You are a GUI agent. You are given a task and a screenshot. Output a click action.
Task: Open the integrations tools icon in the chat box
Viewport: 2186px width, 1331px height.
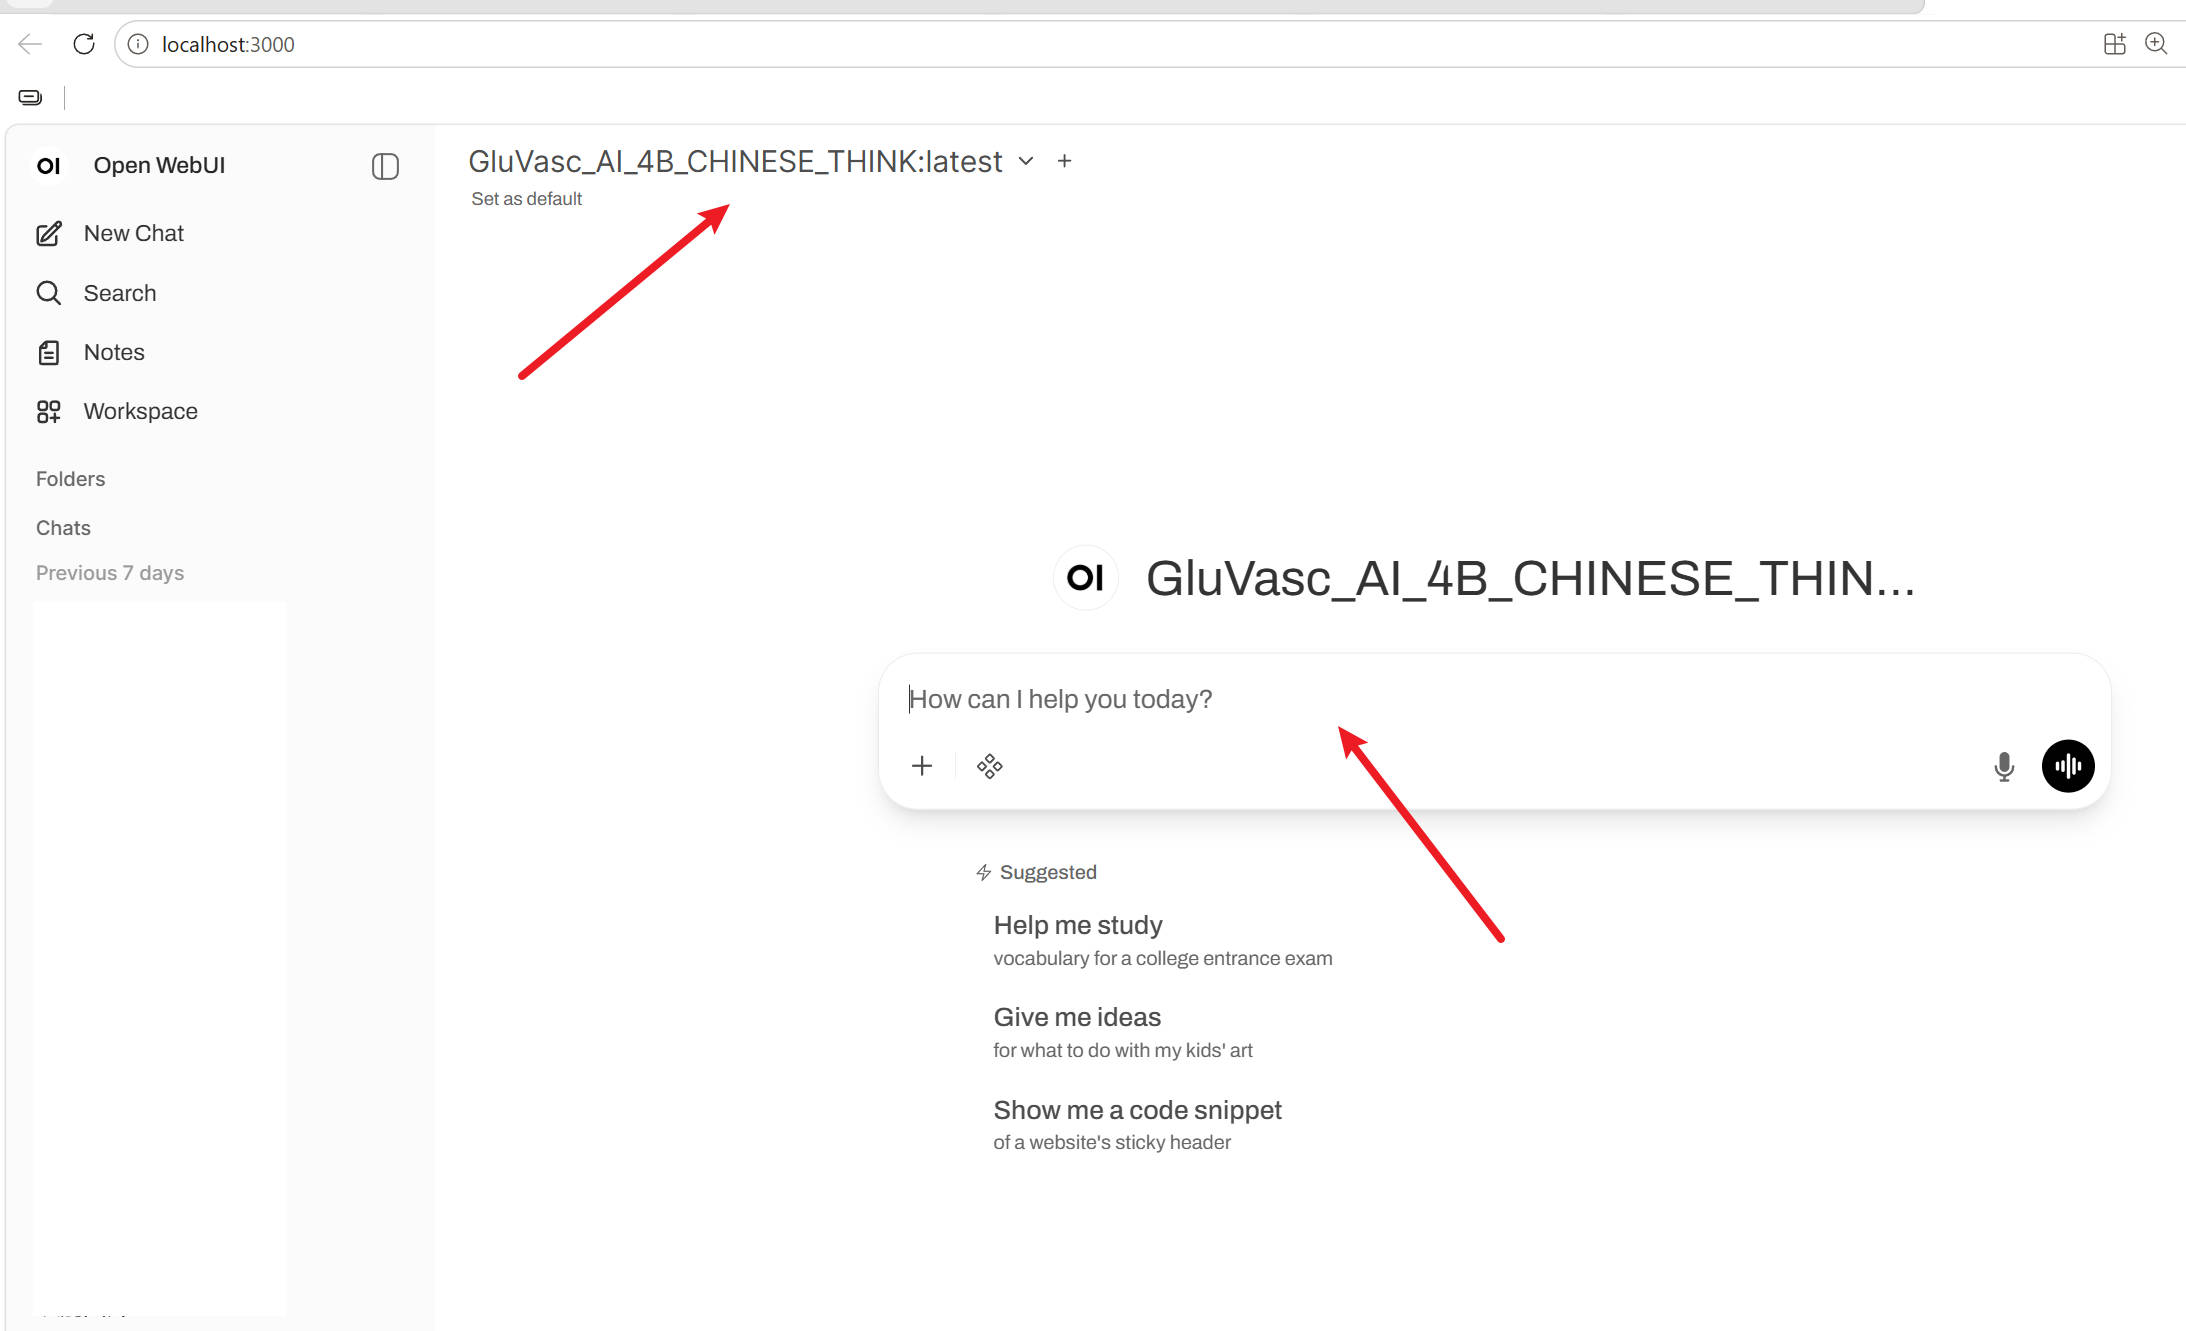pos(990,766)
